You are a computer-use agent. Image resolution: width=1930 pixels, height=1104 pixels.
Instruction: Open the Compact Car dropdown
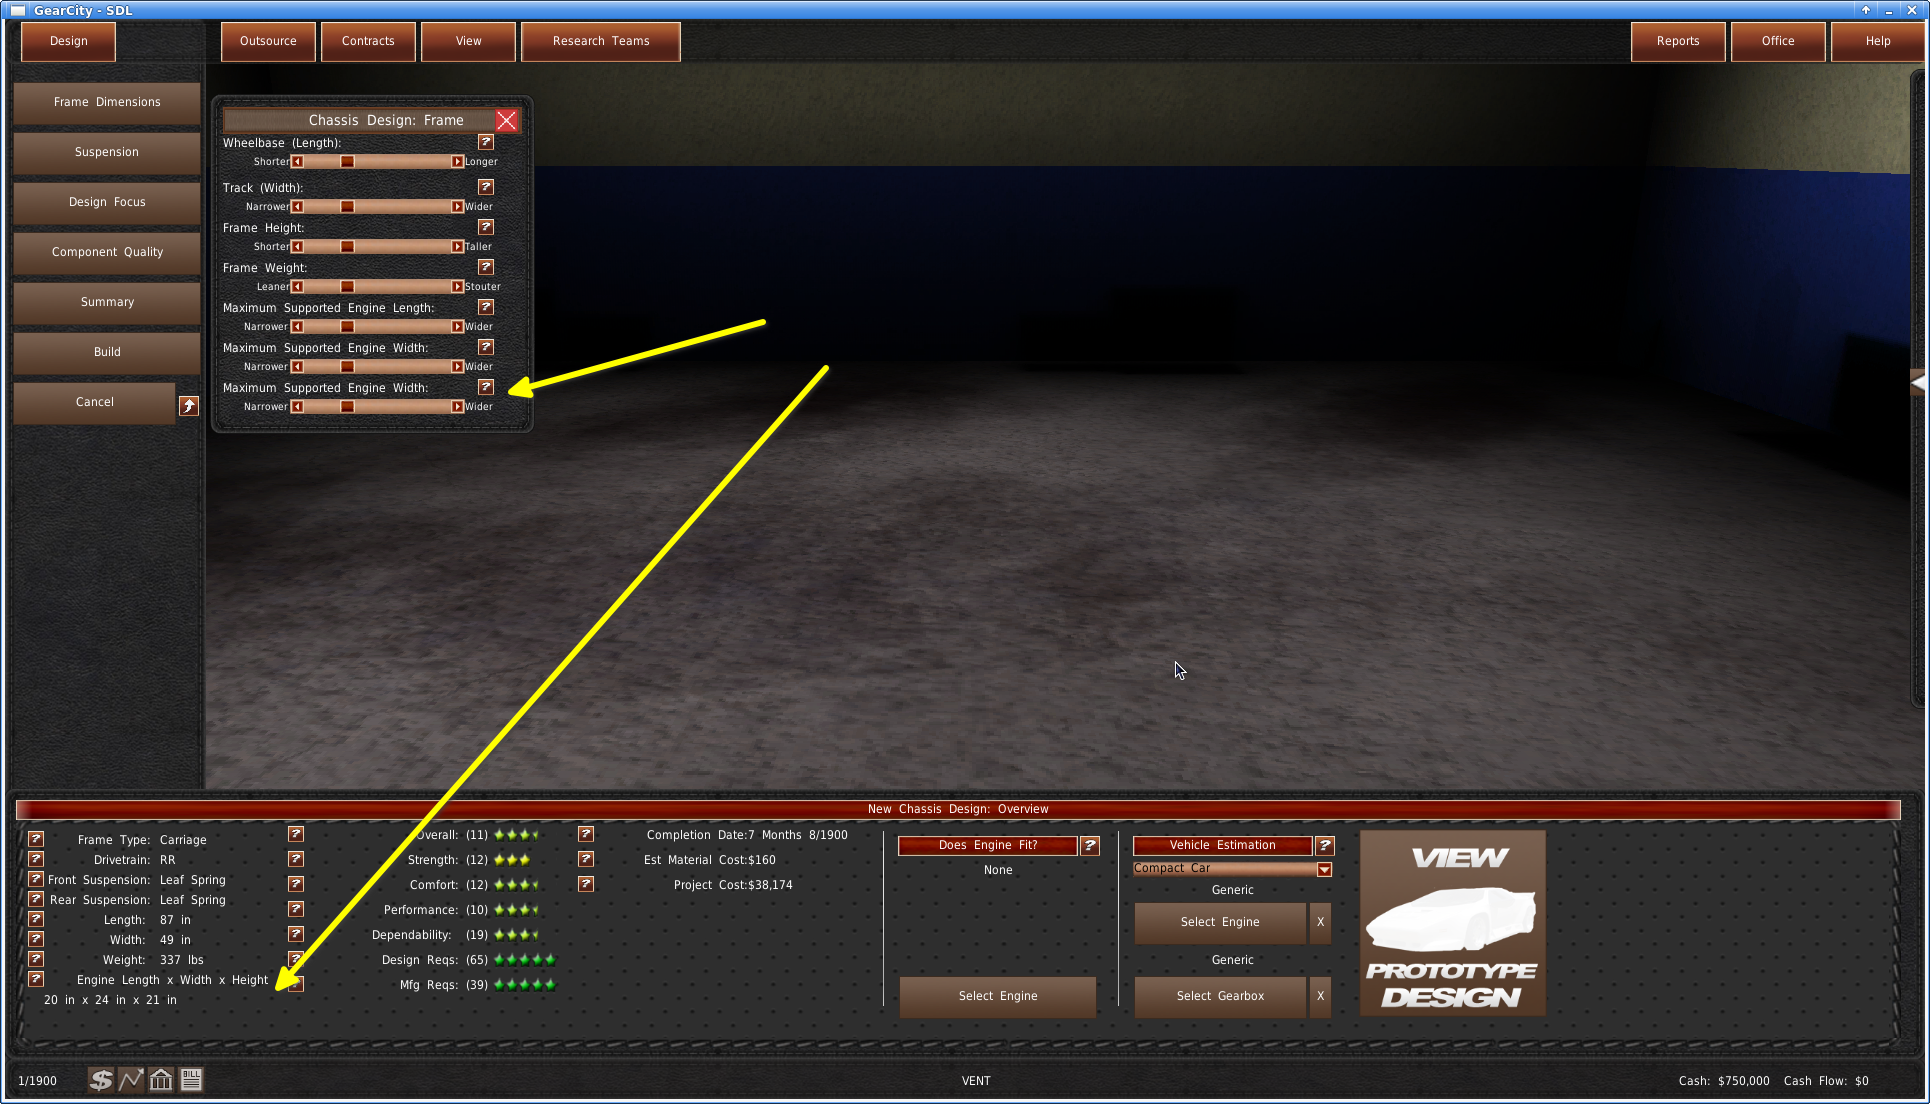(x=1324, y=869)
